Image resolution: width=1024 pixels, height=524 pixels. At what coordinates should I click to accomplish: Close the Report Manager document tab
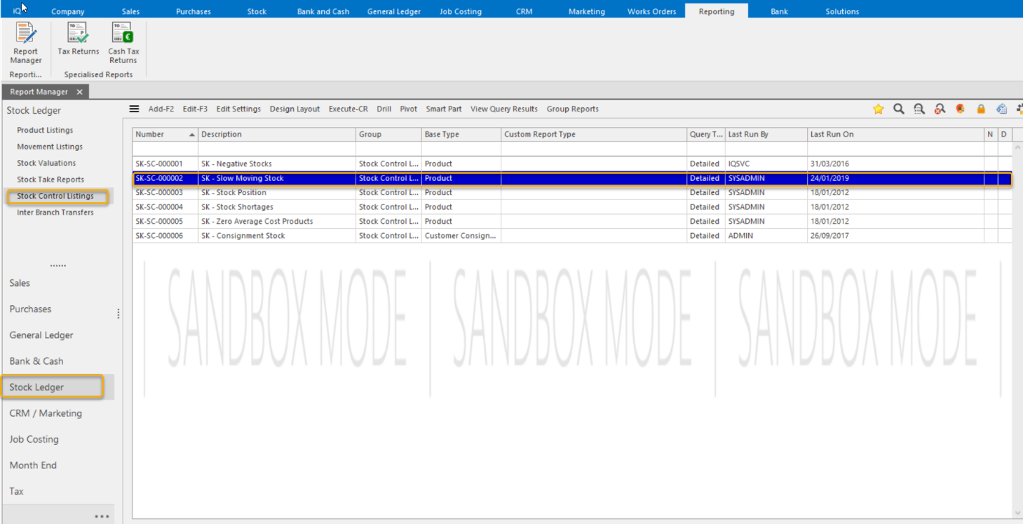[80, 92]
